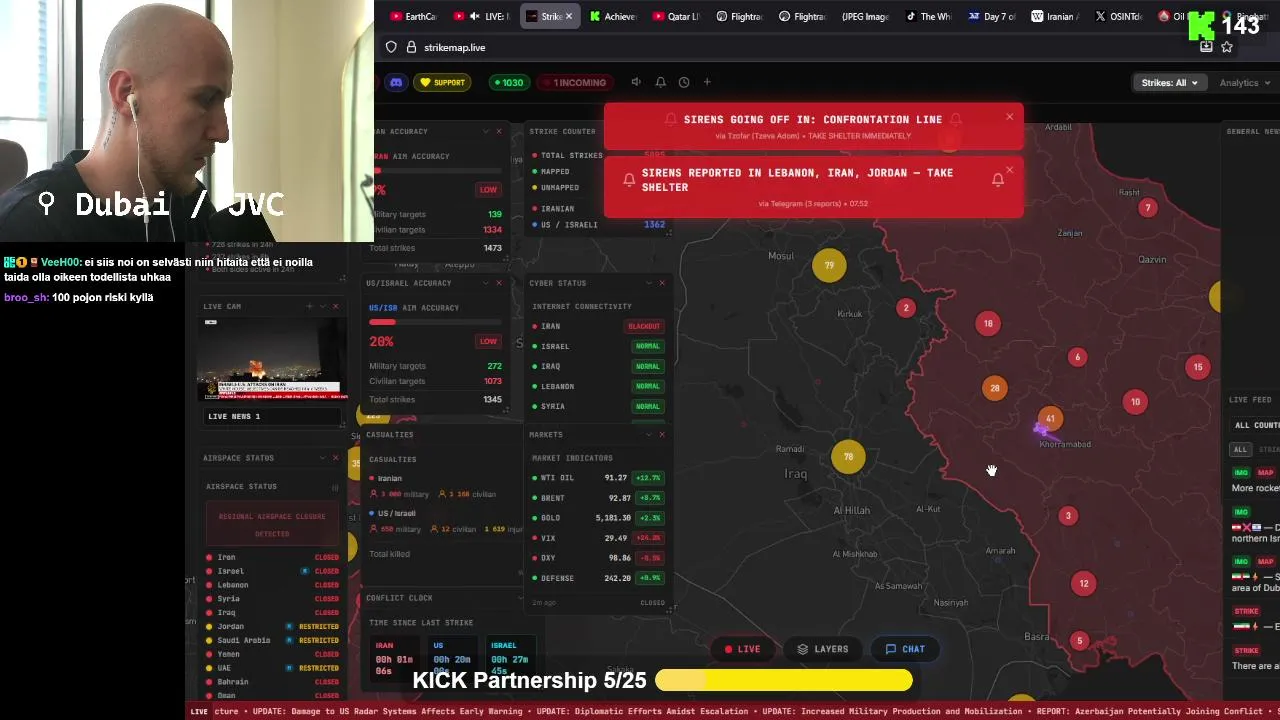Screen dimensions: 1280x720
Task: Click Iran Blackout connectivity status badge
Action: 644,326
